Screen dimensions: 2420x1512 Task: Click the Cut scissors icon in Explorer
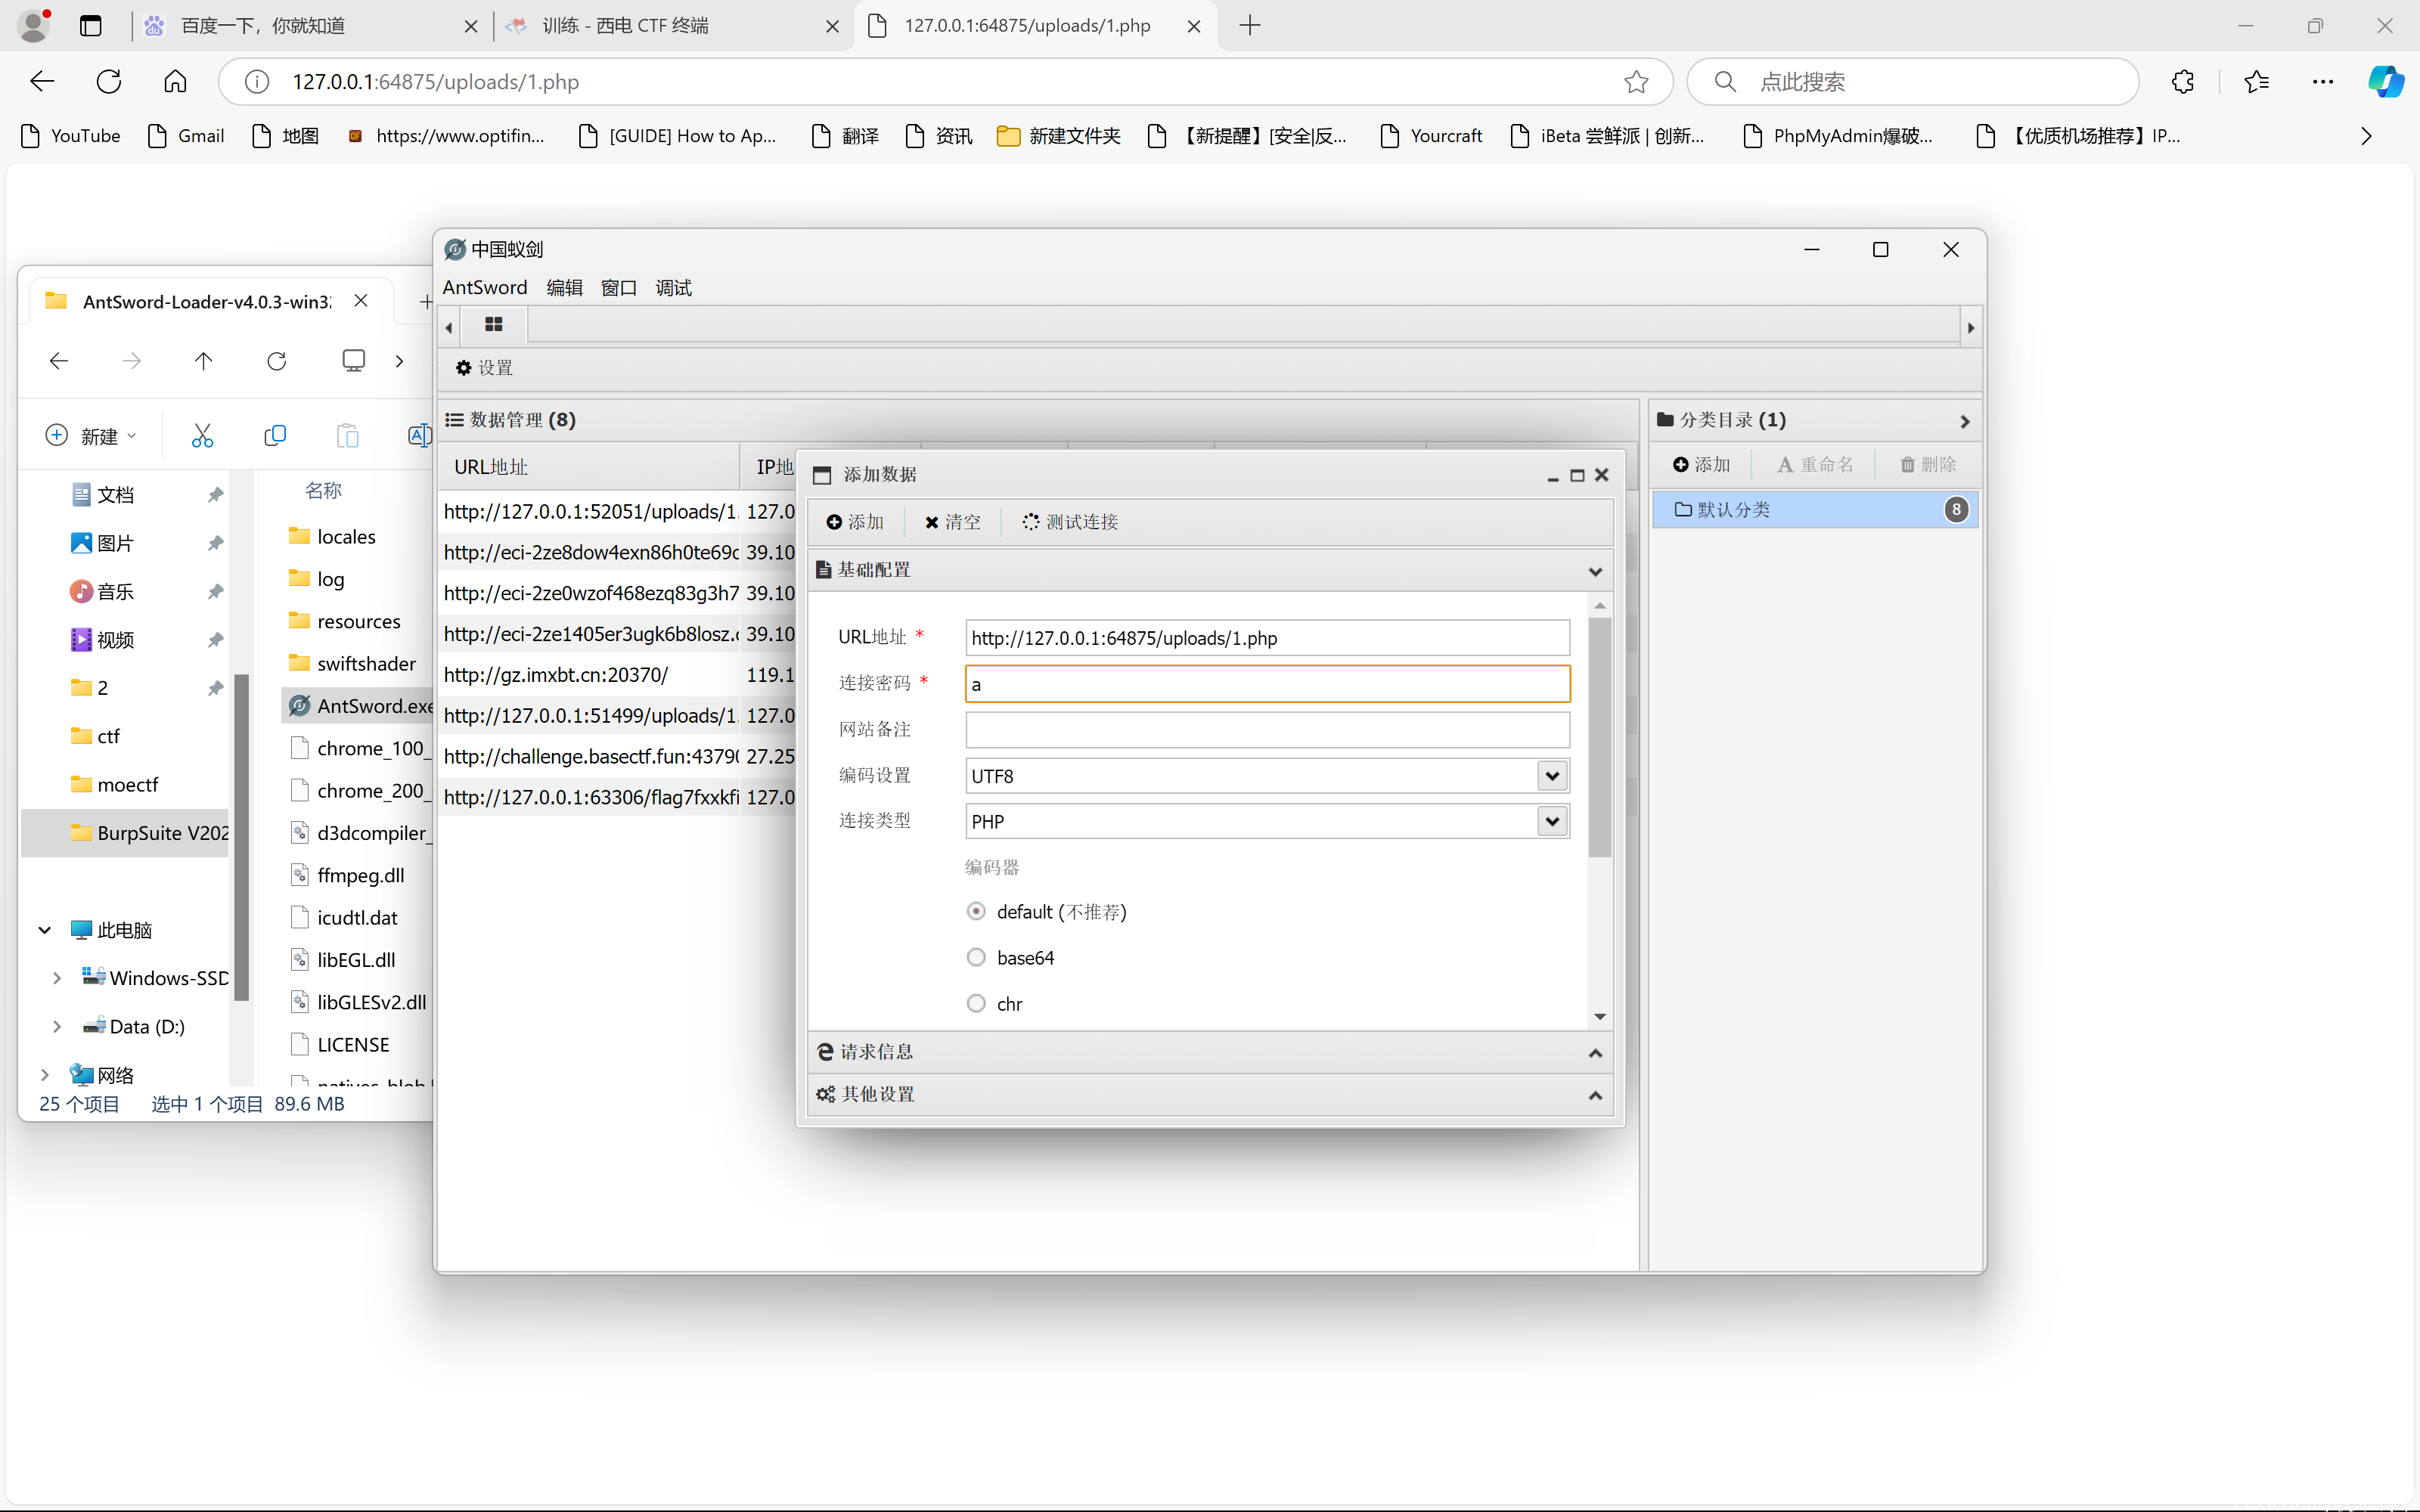[203, 435]
